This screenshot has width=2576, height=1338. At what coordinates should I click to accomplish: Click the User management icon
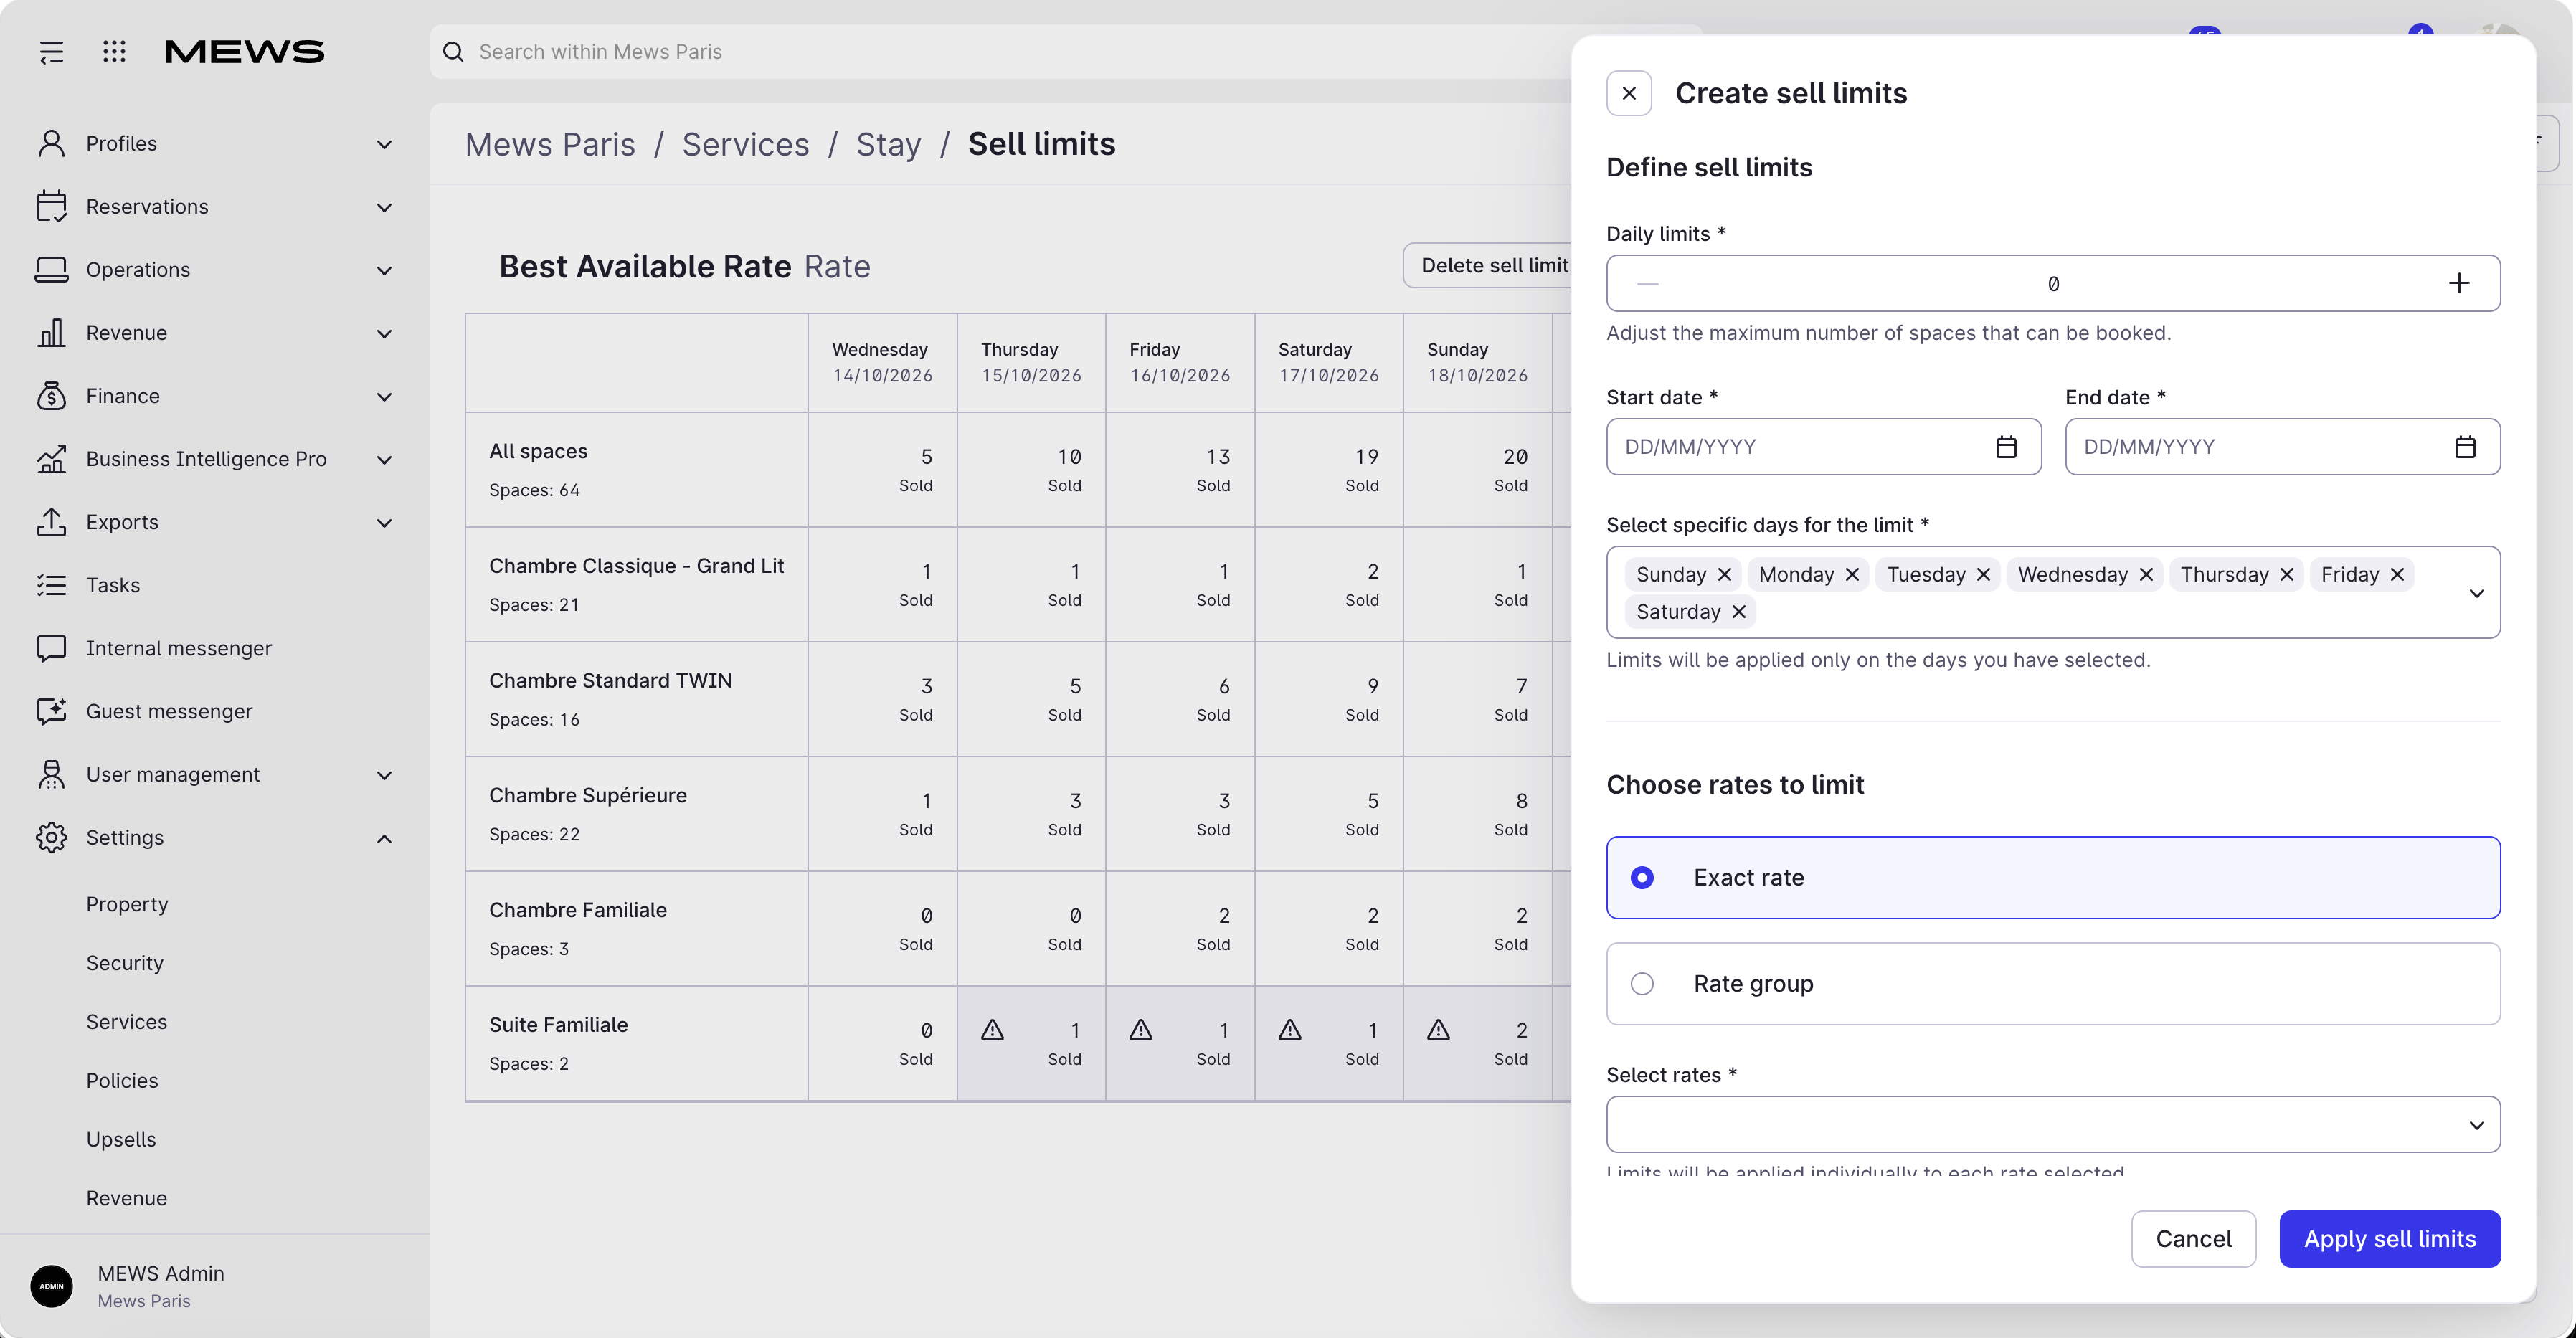click(x=51, y=774)
